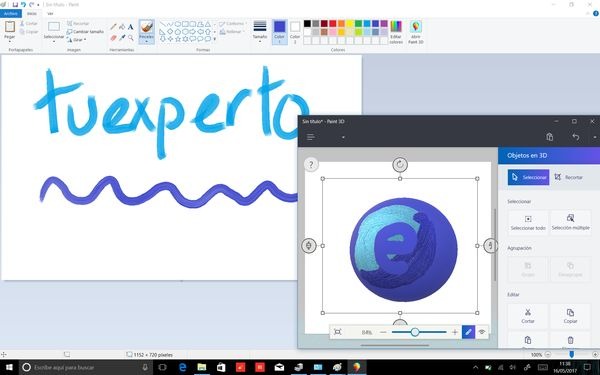Open the Quick Access Toolbar customize arrow
Viewport: 600px width, 375px height.
(38, 5)
